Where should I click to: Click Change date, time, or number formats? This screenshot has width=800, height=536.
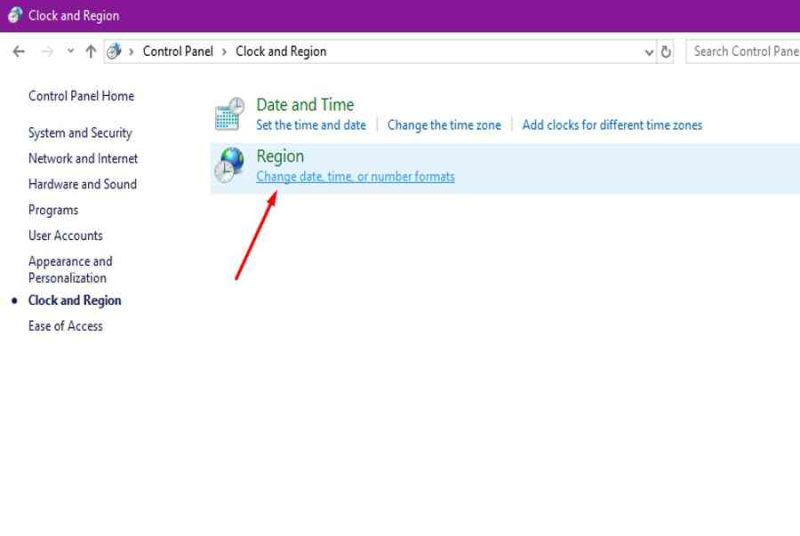tap(356, 176)
